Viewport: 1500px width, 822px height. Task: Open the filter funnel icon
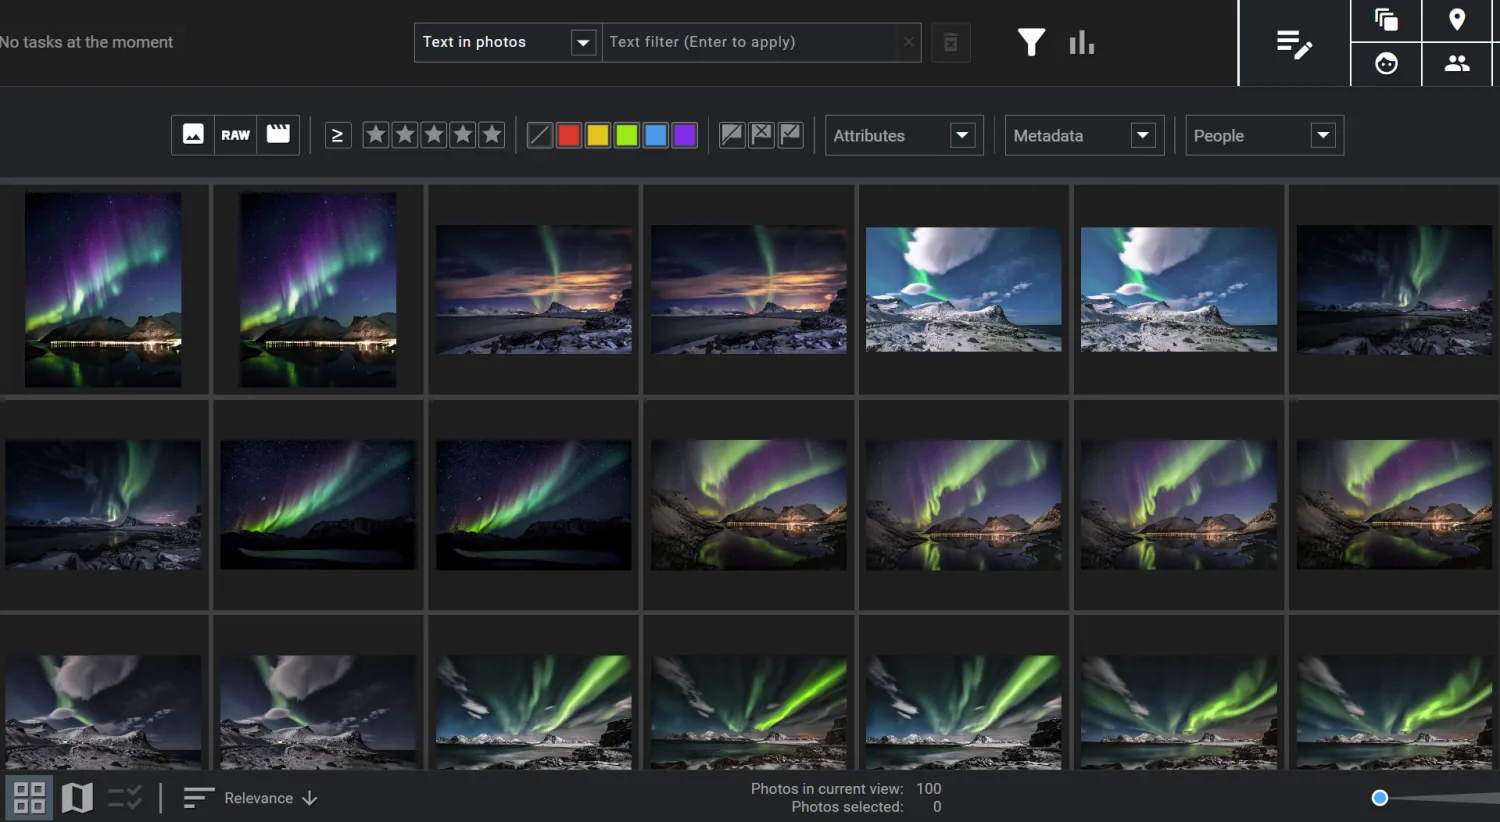pos(1031,42)
